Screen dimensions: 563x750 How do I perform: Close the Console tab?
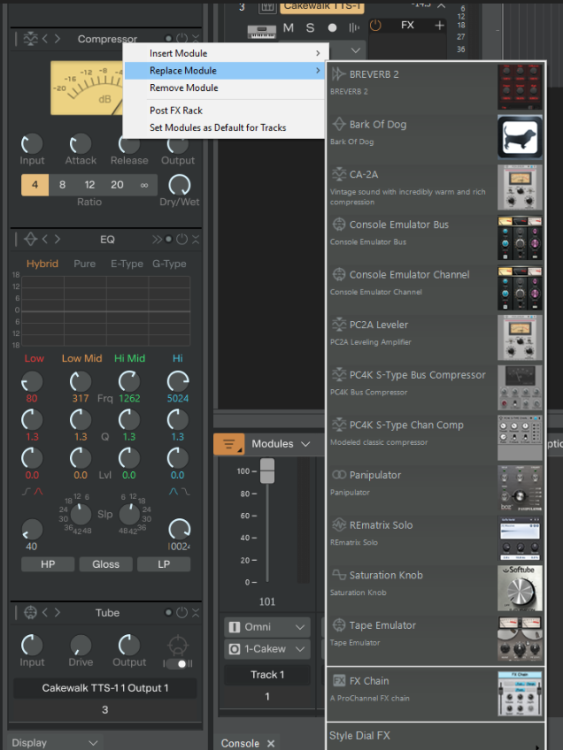271,743
